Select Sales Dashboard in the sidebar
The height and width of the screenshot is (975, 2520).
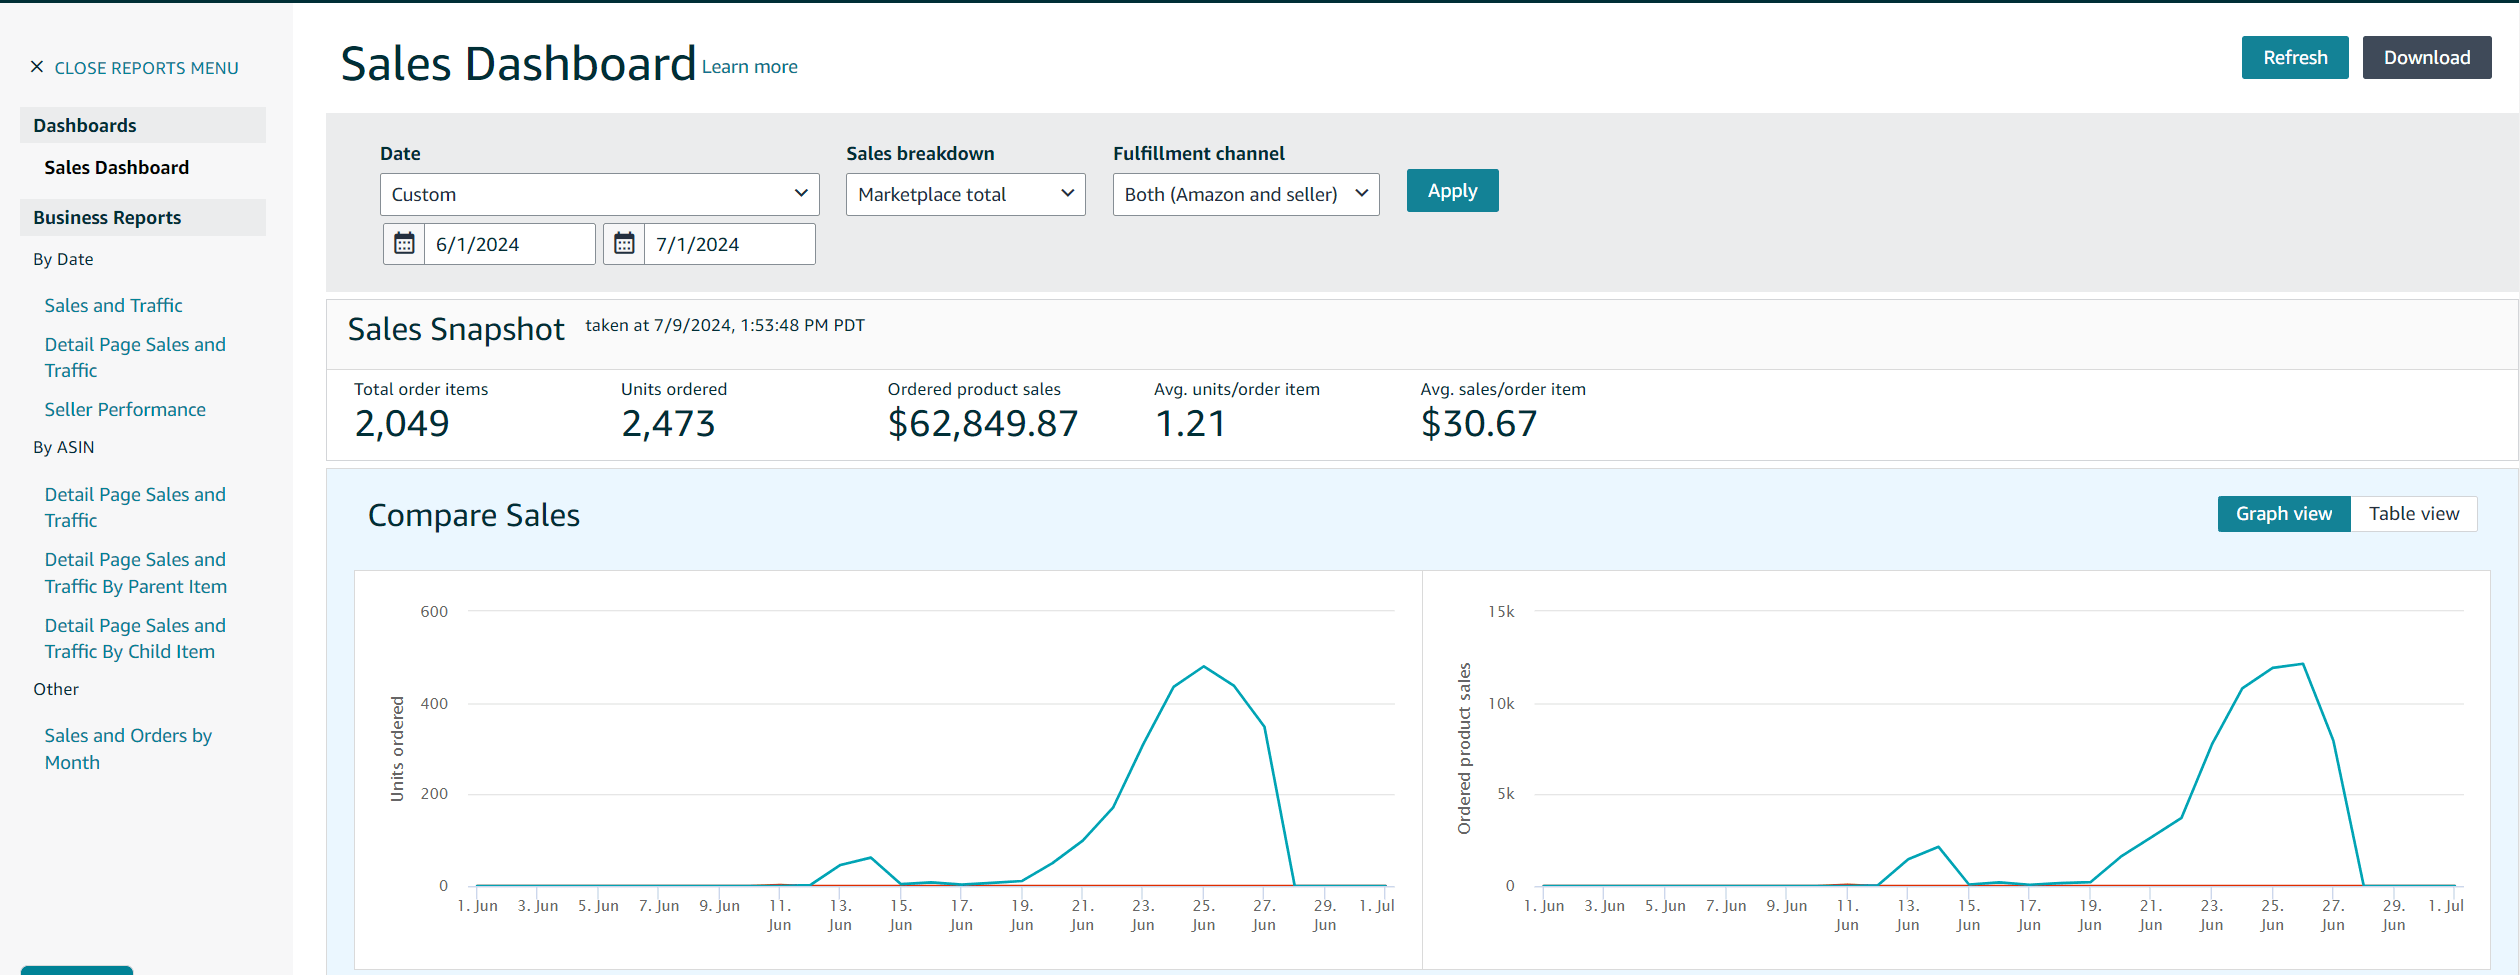point(116,168)
